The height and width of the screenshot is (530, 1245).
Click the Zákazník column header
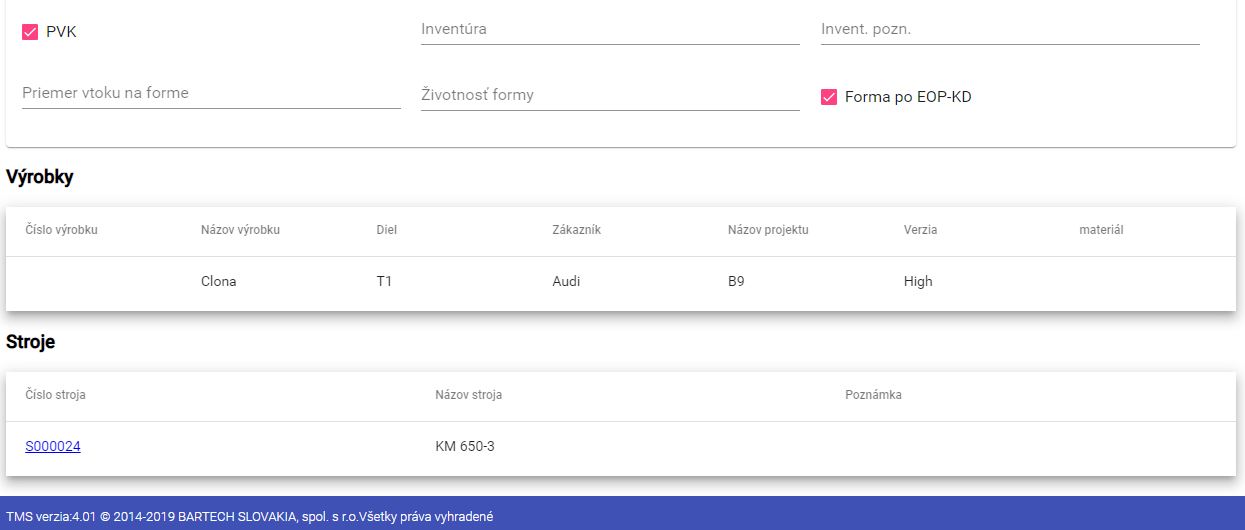click(576, 230)
